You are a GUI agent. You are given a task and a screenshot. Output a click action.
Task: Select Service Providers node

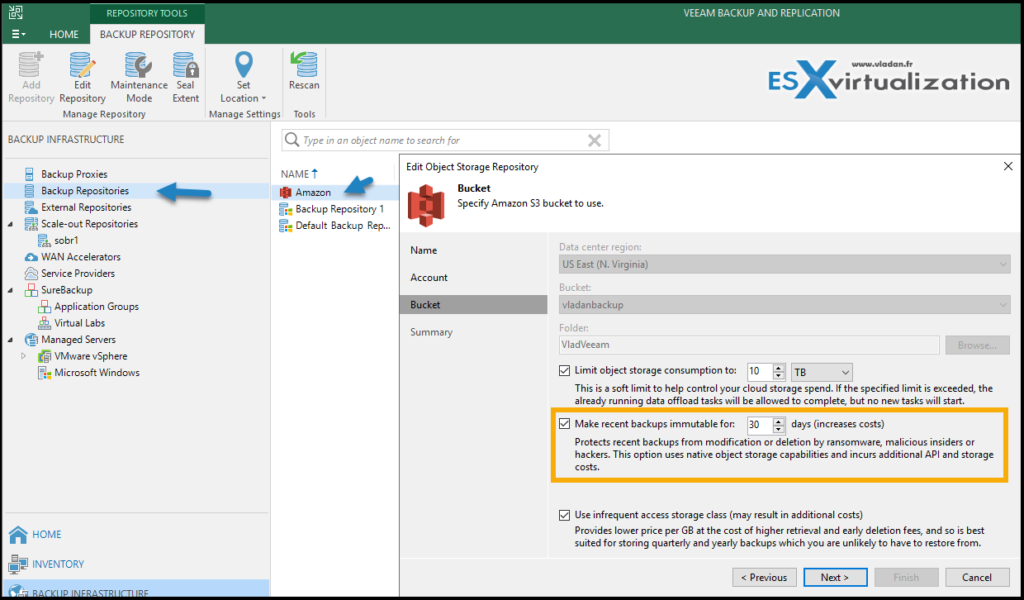pos(78,274)
